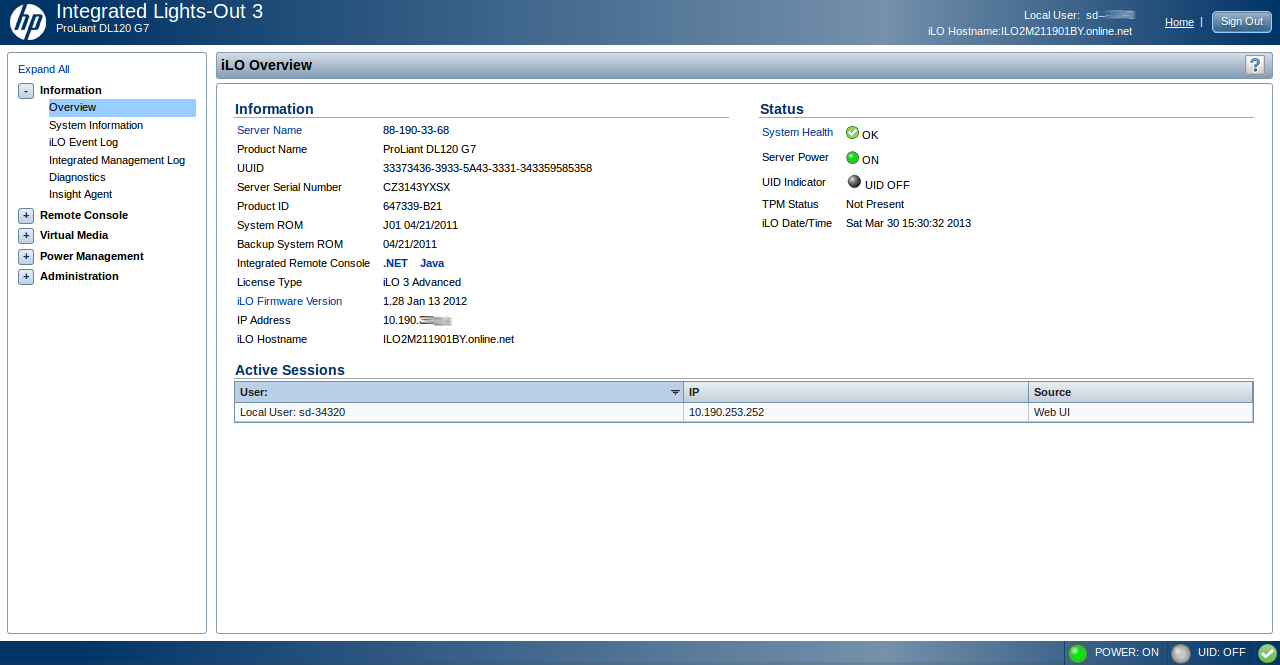Click the green Server Power status icon

pyautogui.click(x=853, y=158)
